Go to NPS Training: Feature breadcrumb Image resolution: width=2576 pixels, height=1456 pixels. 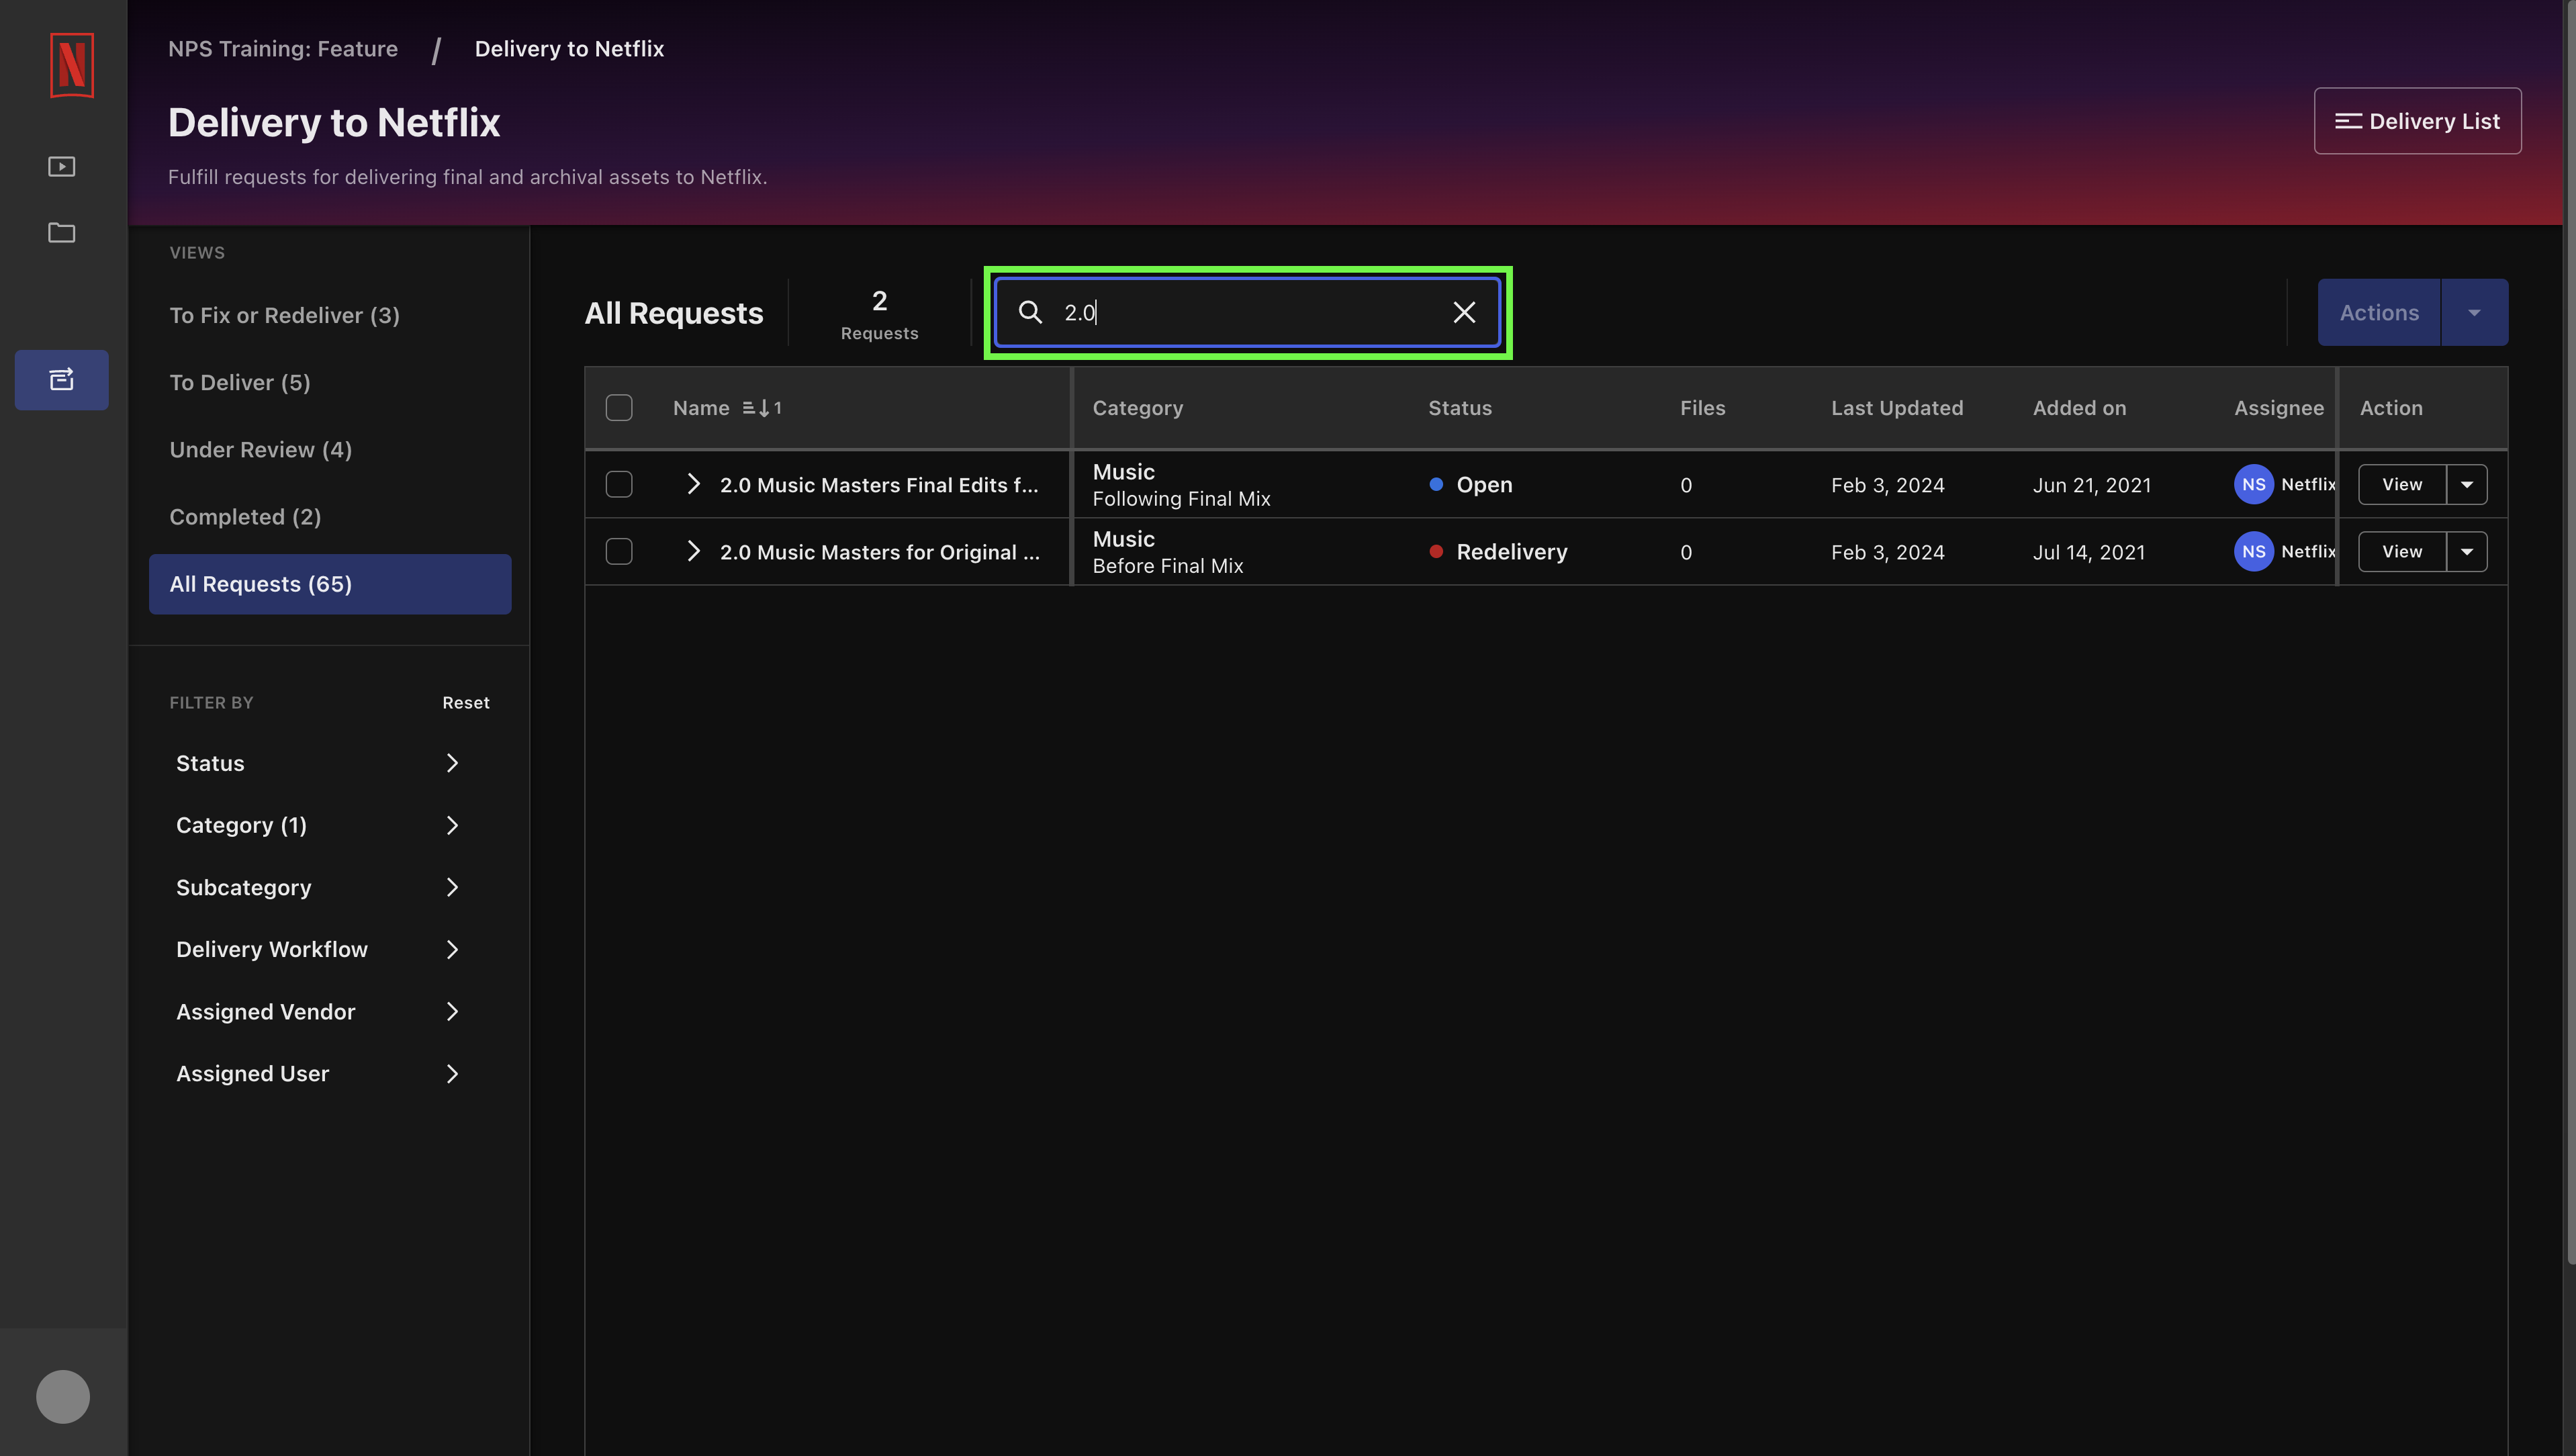283,48
